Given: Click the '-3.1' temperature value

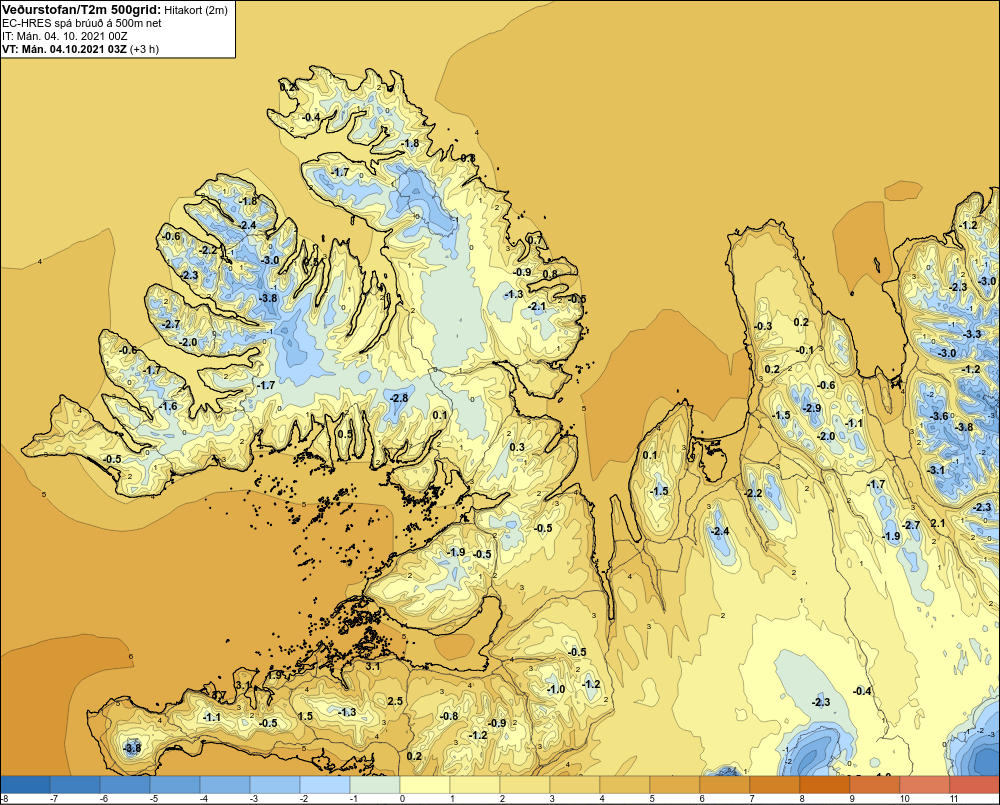Looking at the screenshot, I should tap(936, 470).
